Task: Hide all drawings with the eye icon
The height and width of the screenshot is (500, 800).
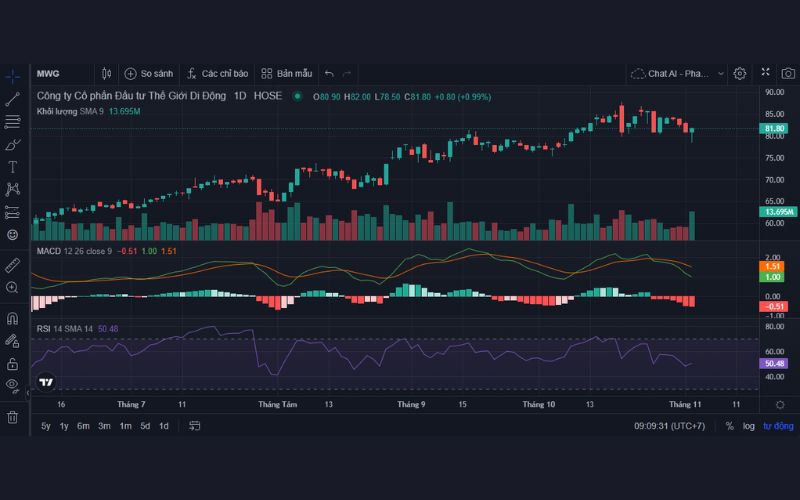Action: pos(12,385)
